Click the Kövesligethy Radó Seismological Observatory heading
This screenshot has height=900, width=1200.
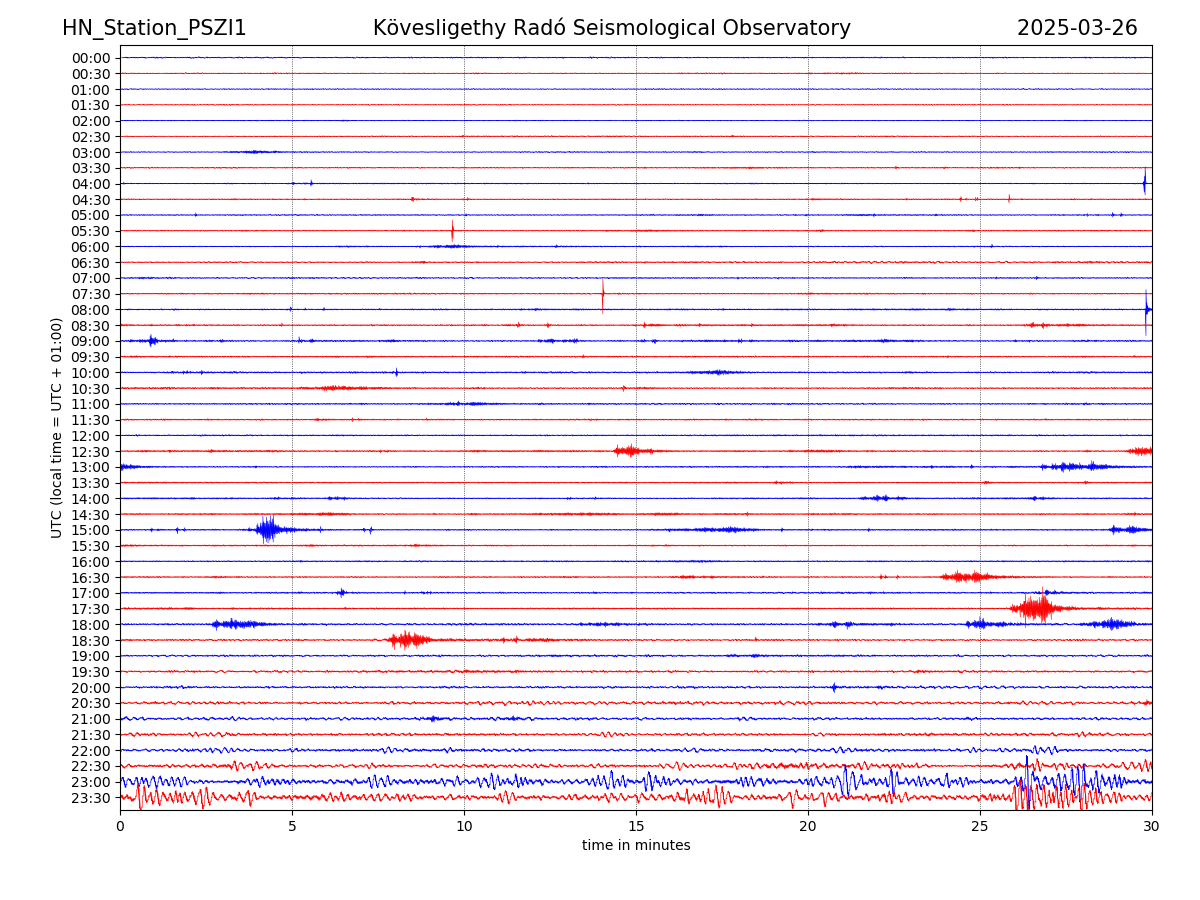coord(611,28)
